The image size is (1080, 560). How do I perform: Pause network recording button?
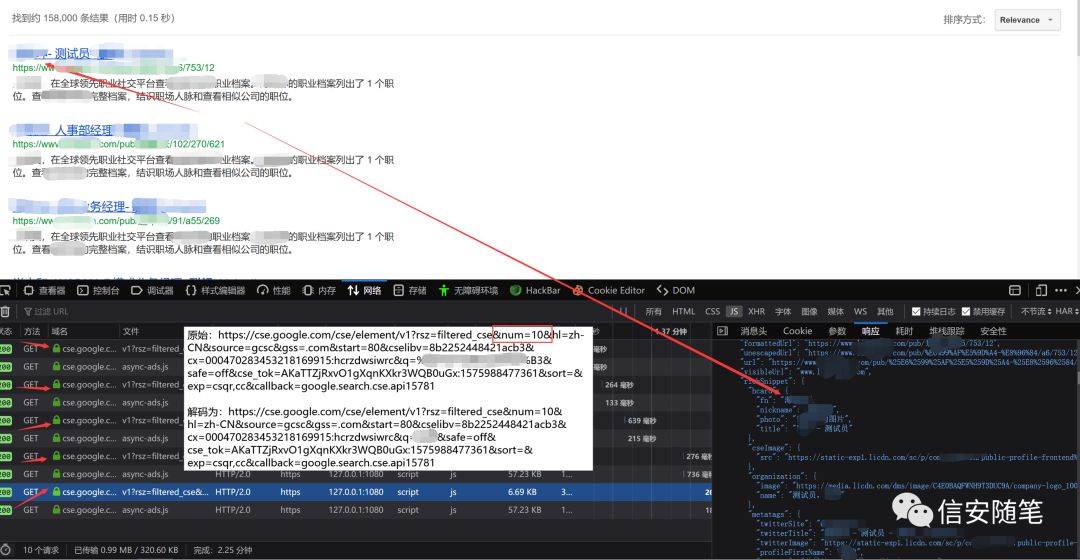623,311
